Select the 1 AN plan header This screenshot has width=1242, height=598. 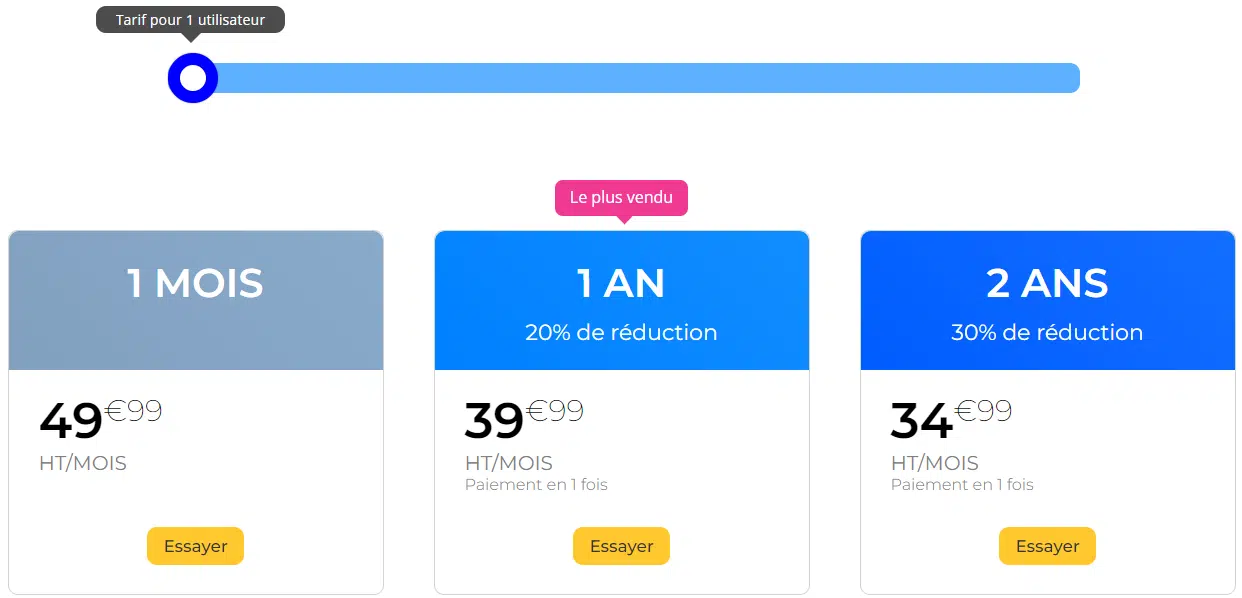[x=621, y=284]
